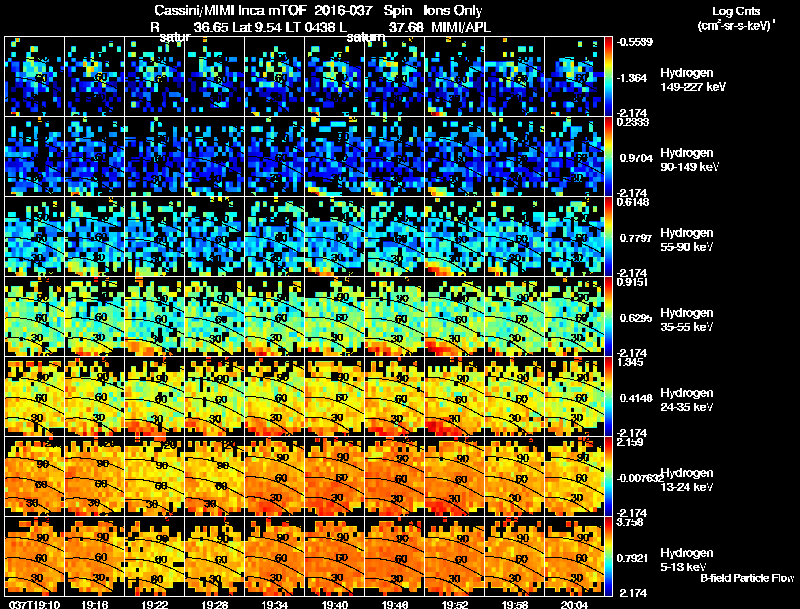Click the MIMI/APL text in header
This screenshot has height=609, width=800.
pyautogui.click(x=461, y=27)
